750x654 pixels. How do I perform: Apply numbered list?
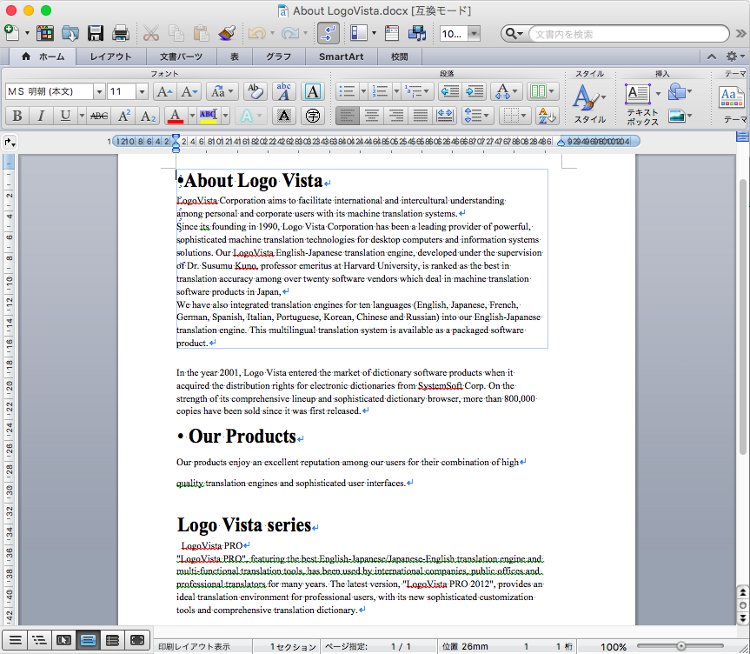point(381,91)
